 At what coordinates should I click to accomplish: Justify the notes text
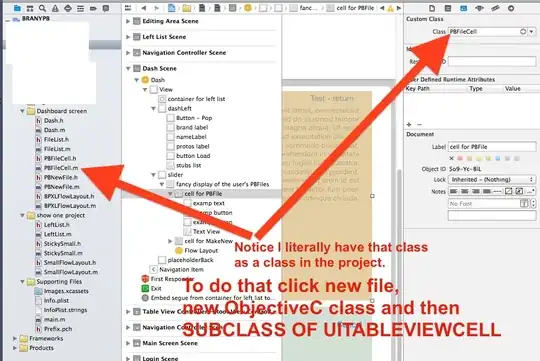(x=486, y=191)
